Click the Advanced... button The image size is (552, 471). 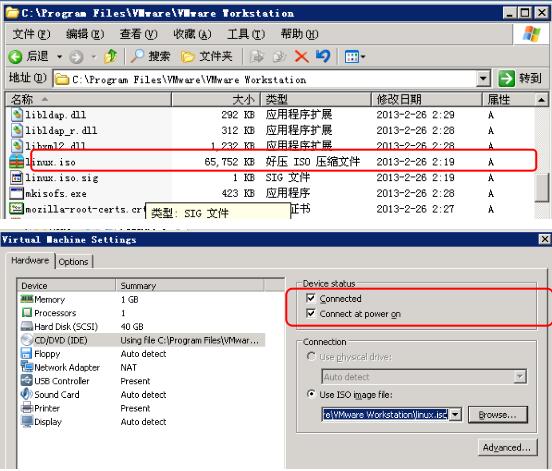coord(507,447)
